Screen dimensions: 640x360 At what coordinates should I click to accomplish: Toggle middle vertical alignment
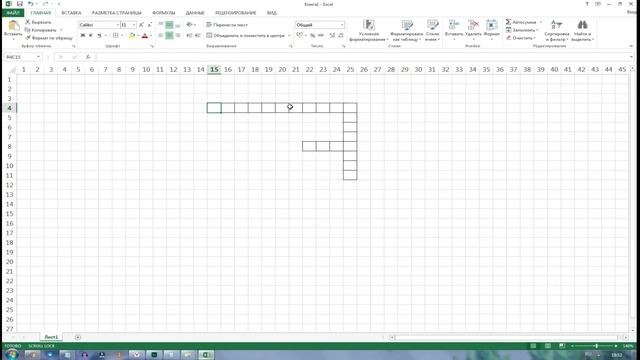pyautogui.click(x=169, y=25)
